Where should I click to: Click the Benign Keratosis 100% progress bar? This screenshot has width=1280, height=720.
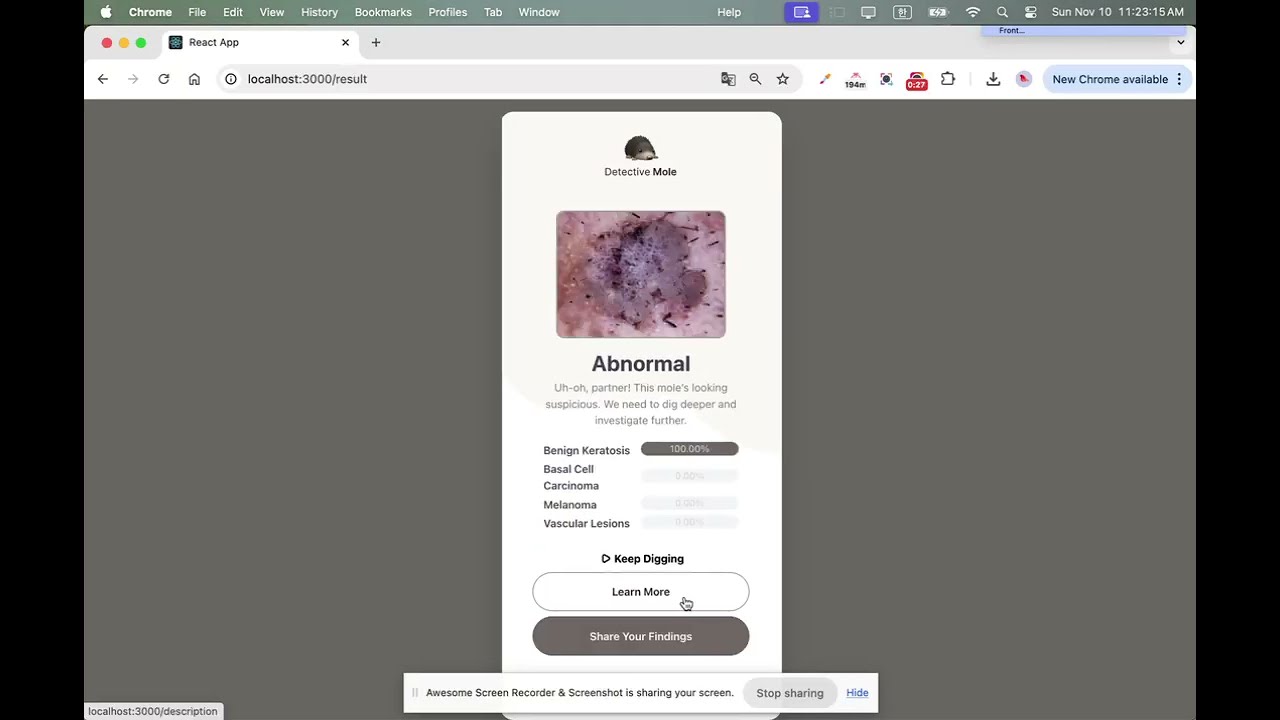(689, 449)
